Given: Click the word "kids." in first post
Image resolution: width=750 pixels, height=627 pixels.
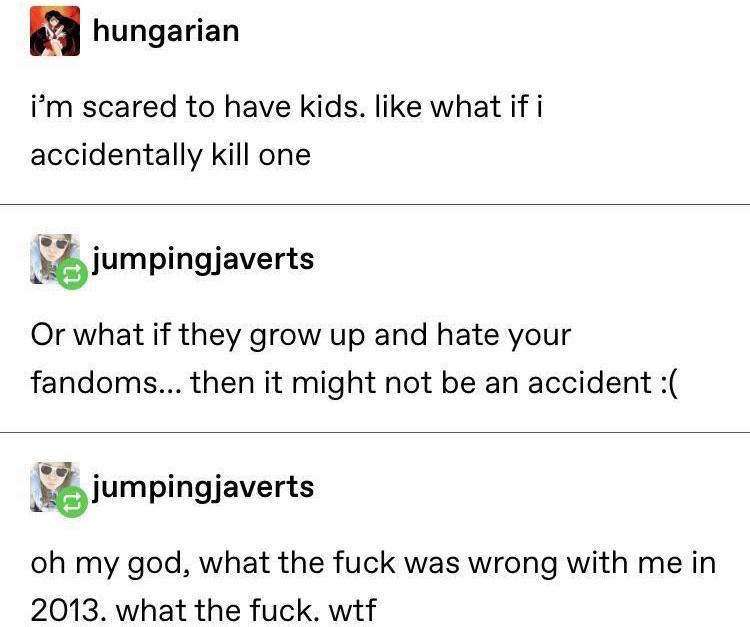Looking at the screenshot, I should tap(331, 106).
